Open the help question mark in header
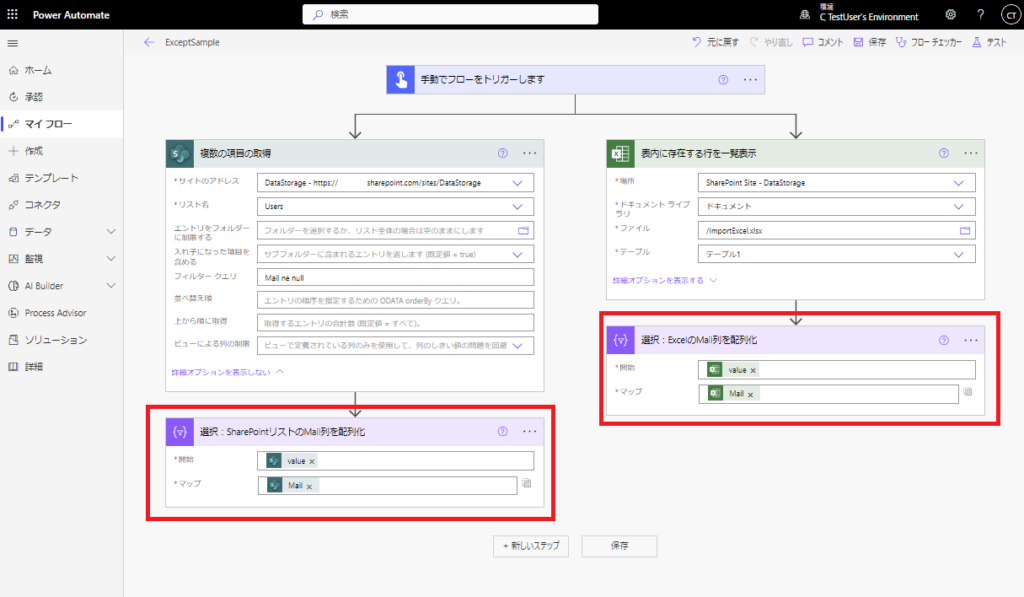 click(x=980, y=14)
